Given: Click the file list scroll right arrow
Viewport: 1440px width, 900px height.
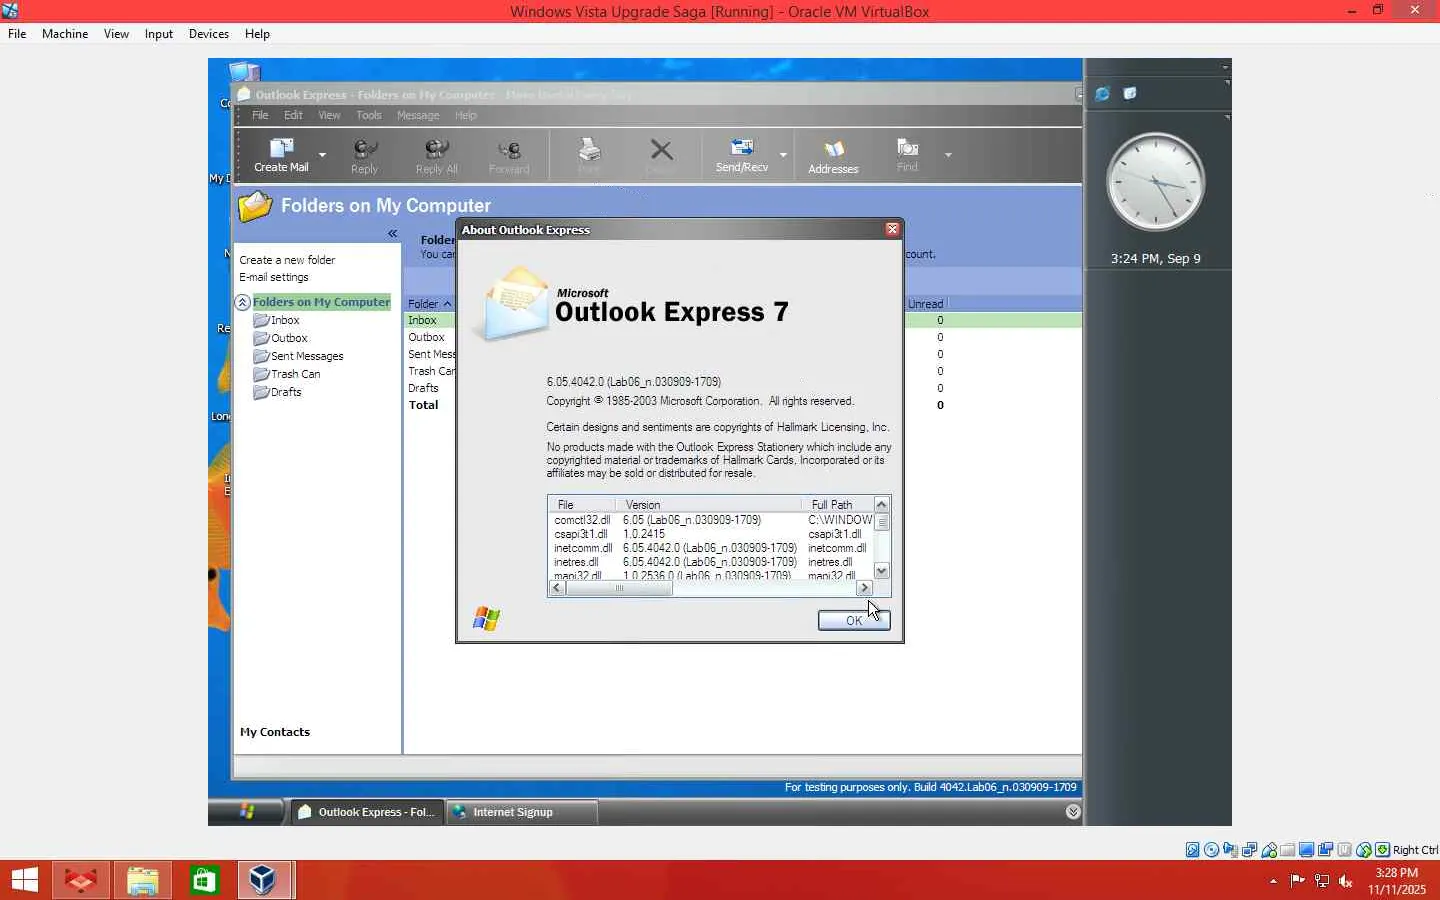Looking at the screenshot, I should (x=865, y=588).
